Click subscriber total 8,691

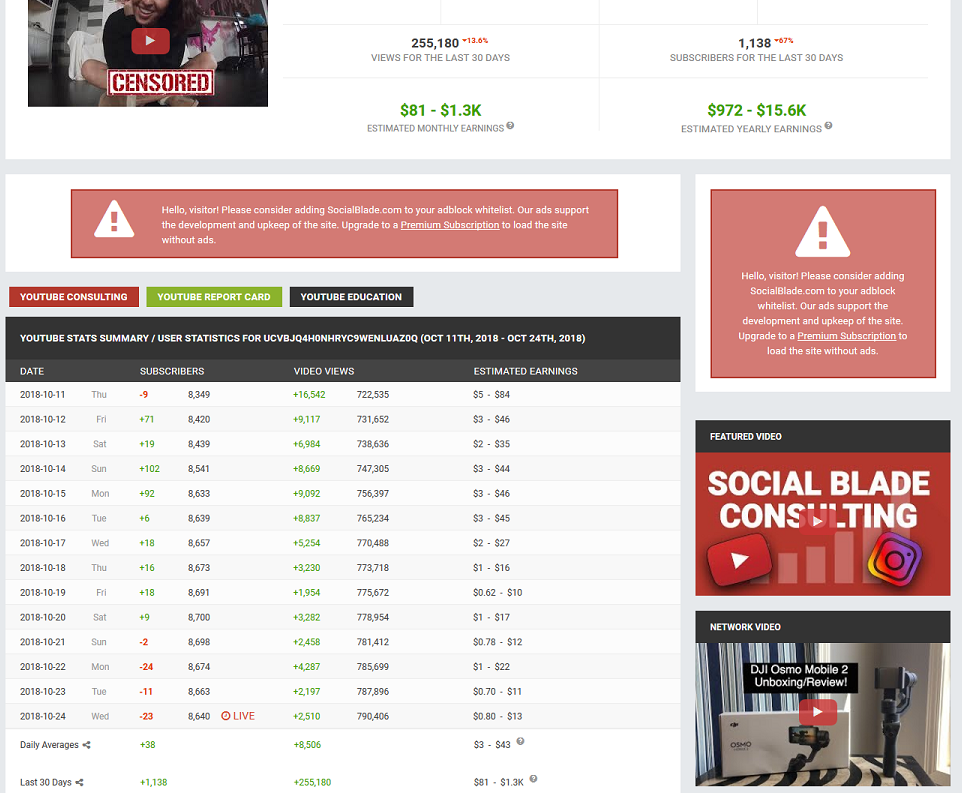[x=199, y=592]
